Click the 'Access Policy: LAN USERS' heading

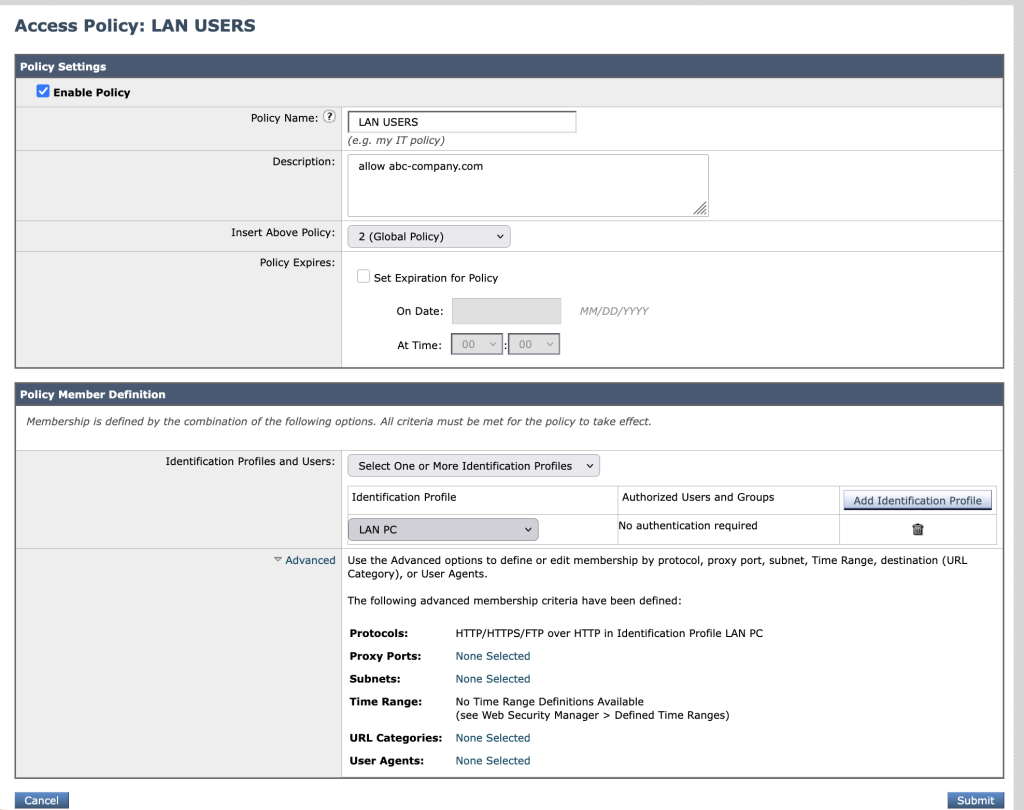point(135,25)
